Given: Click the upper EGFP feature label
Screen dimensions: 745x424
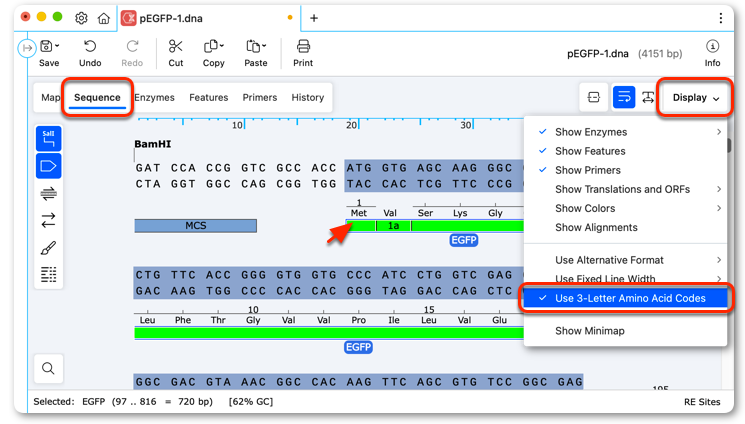Looking at the screenshot, I should pos(464,240).
